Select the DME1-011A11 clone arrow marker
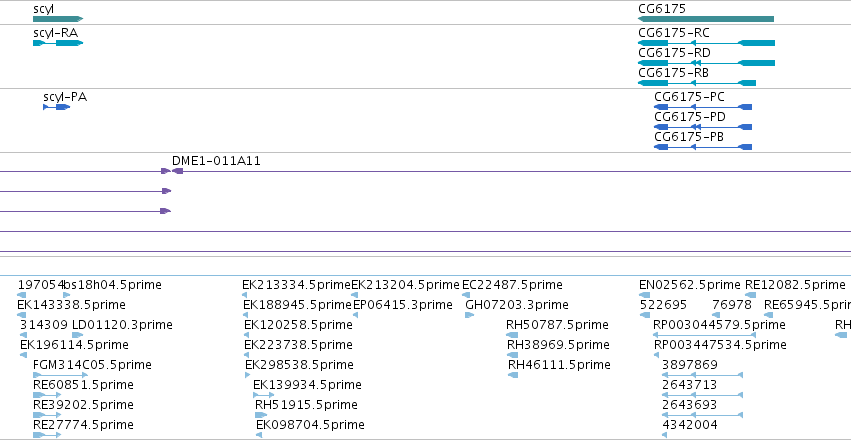The image size is (851, 440). 177,171
